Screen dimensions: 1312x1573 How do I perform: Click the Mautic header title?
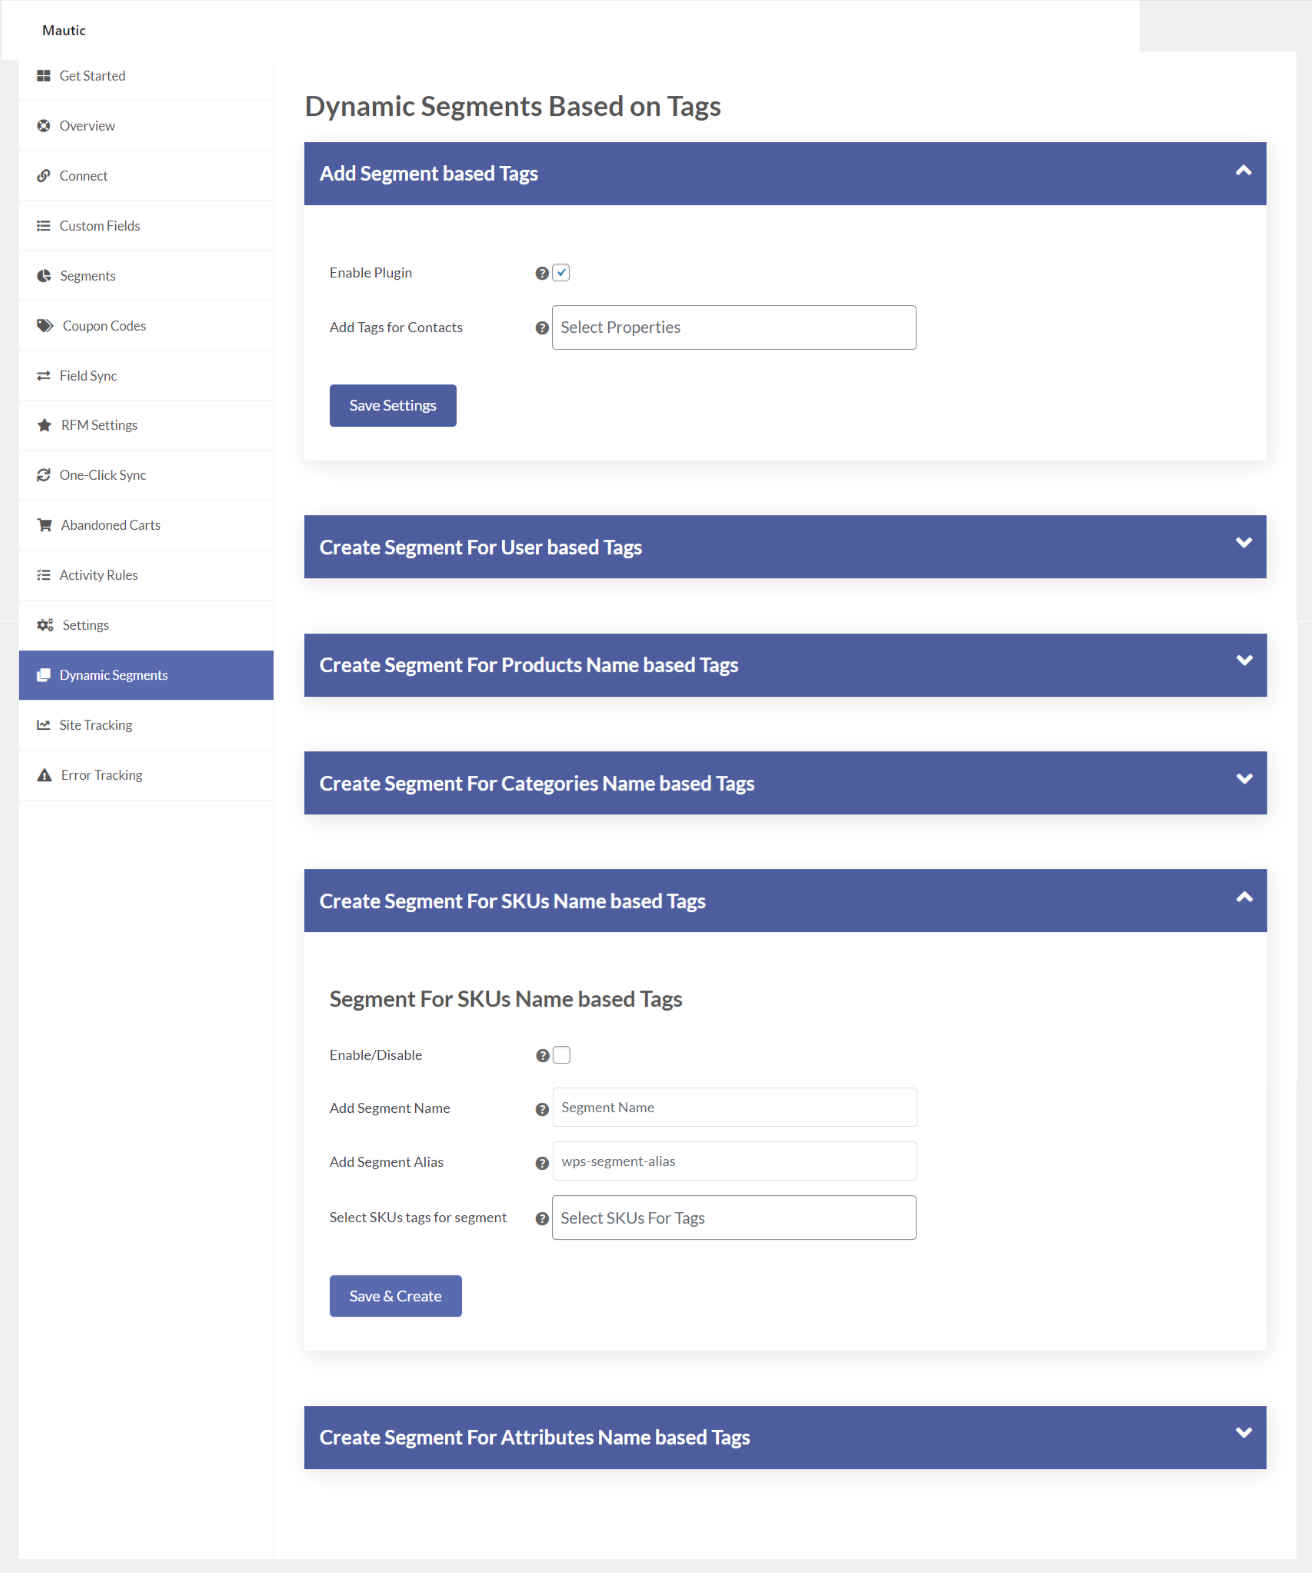[x=64, y=30]
